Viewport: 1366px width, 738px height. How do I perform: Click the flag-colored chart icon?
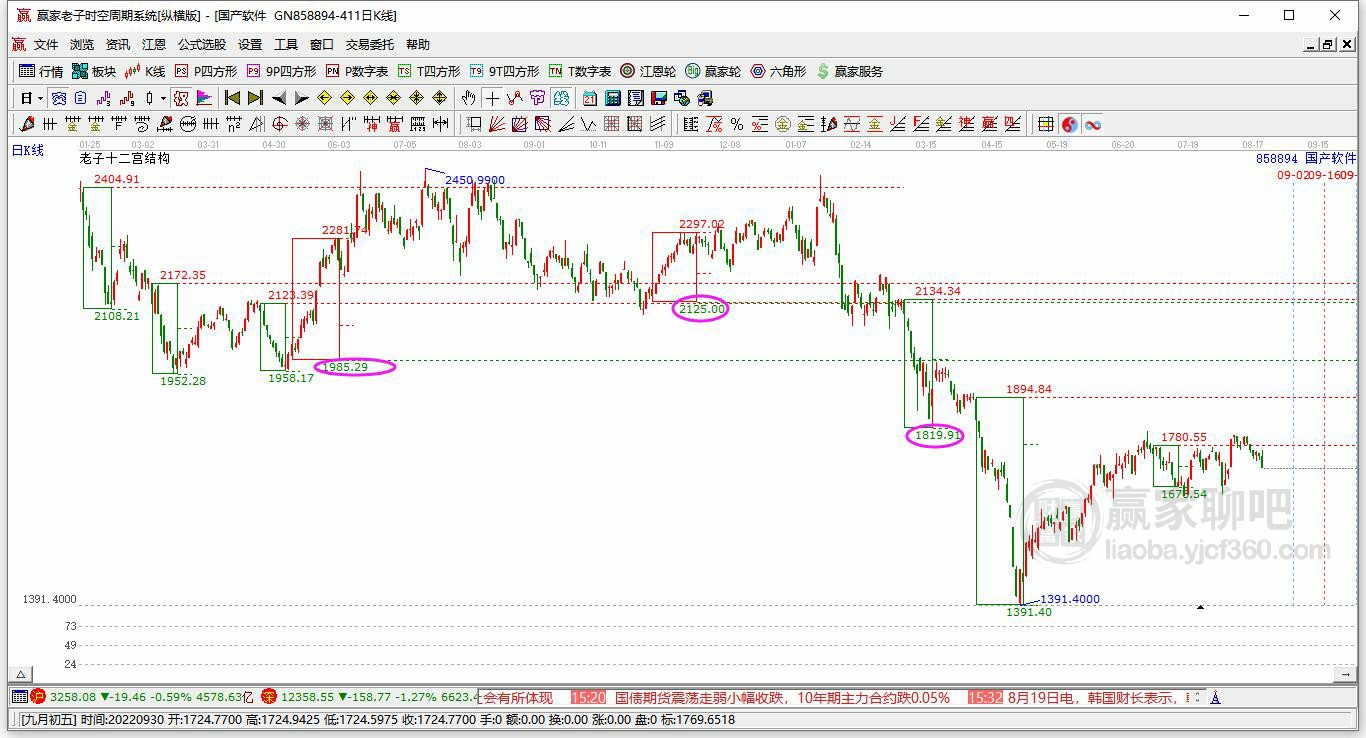[204, 98]
